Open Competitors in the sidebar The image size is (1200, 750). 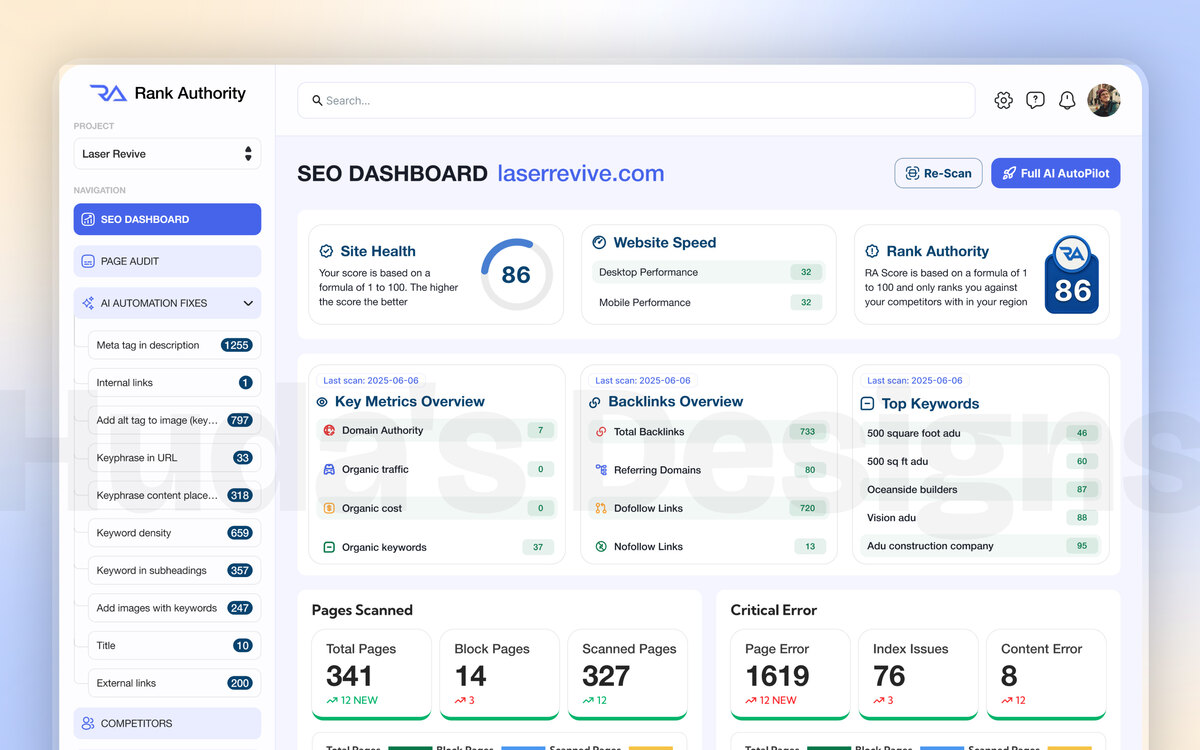point(167,723)
